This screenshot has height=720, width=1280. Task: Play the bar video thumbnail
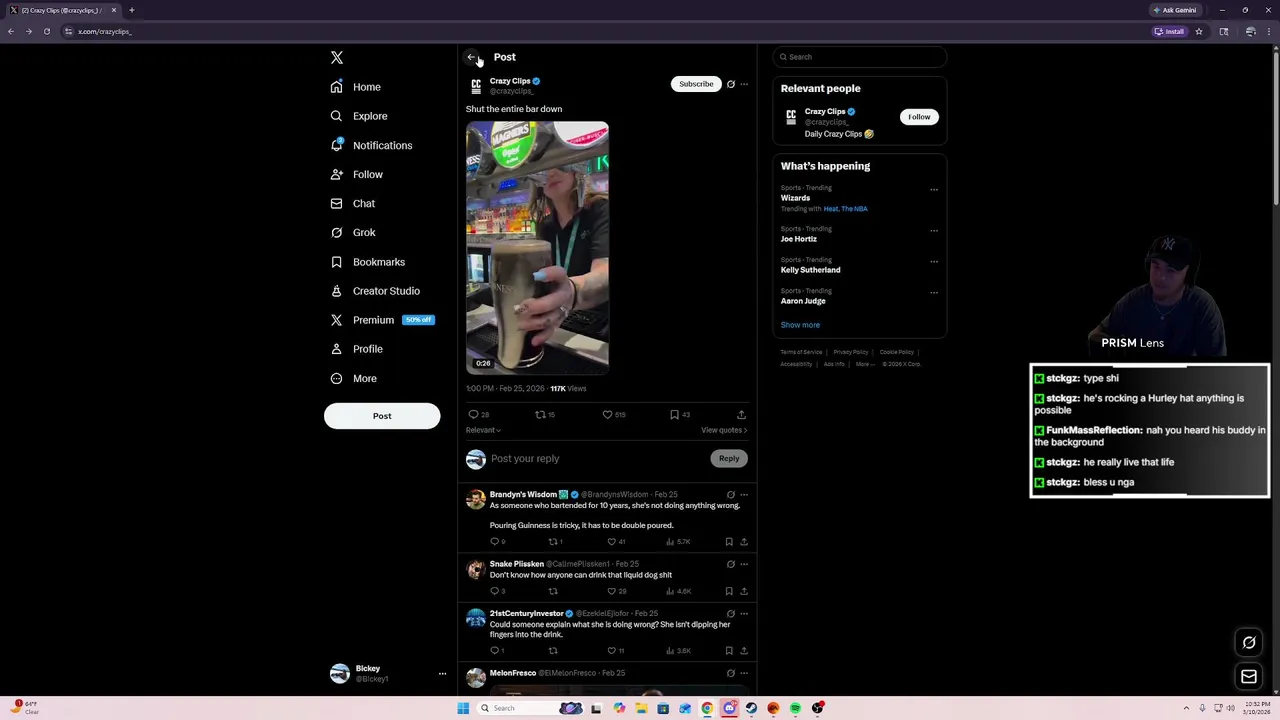(x=537, y=247)
